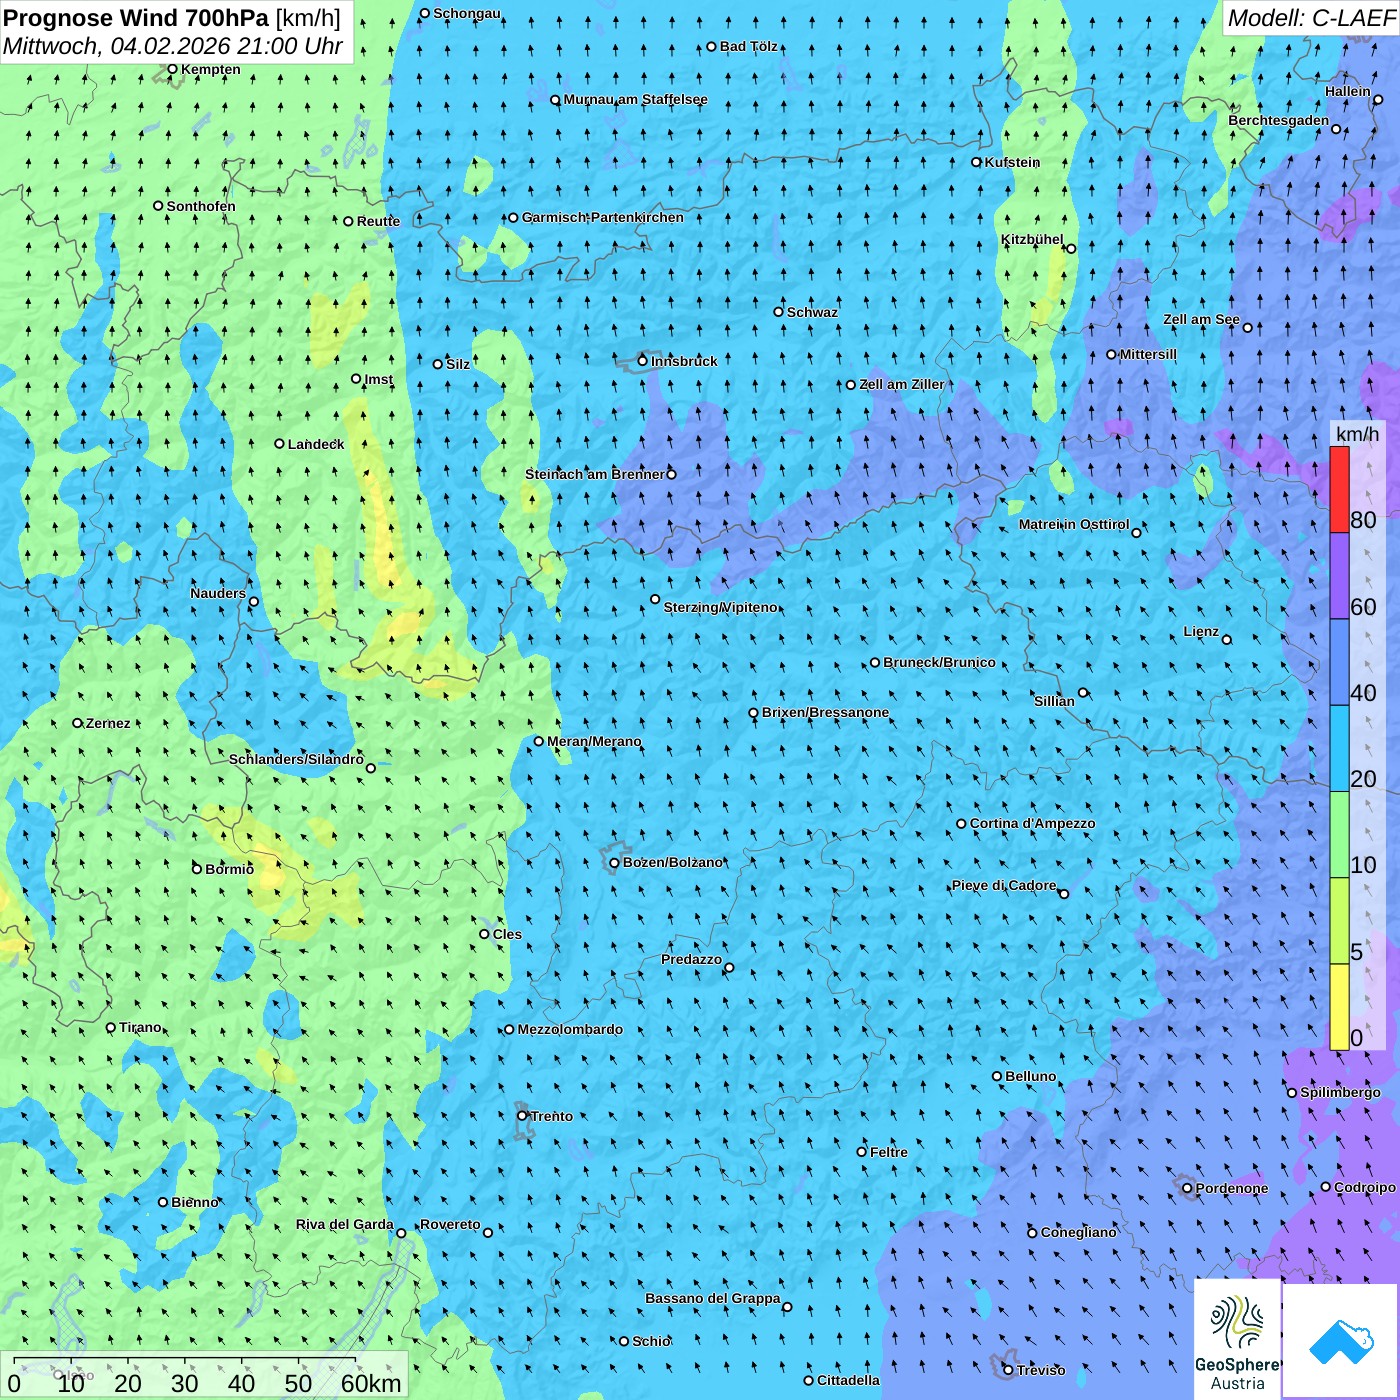Click the 'Garmisch-Partenkirchen' label
The height and width of the screenshot is (1400, 1400).
(603, 217)
